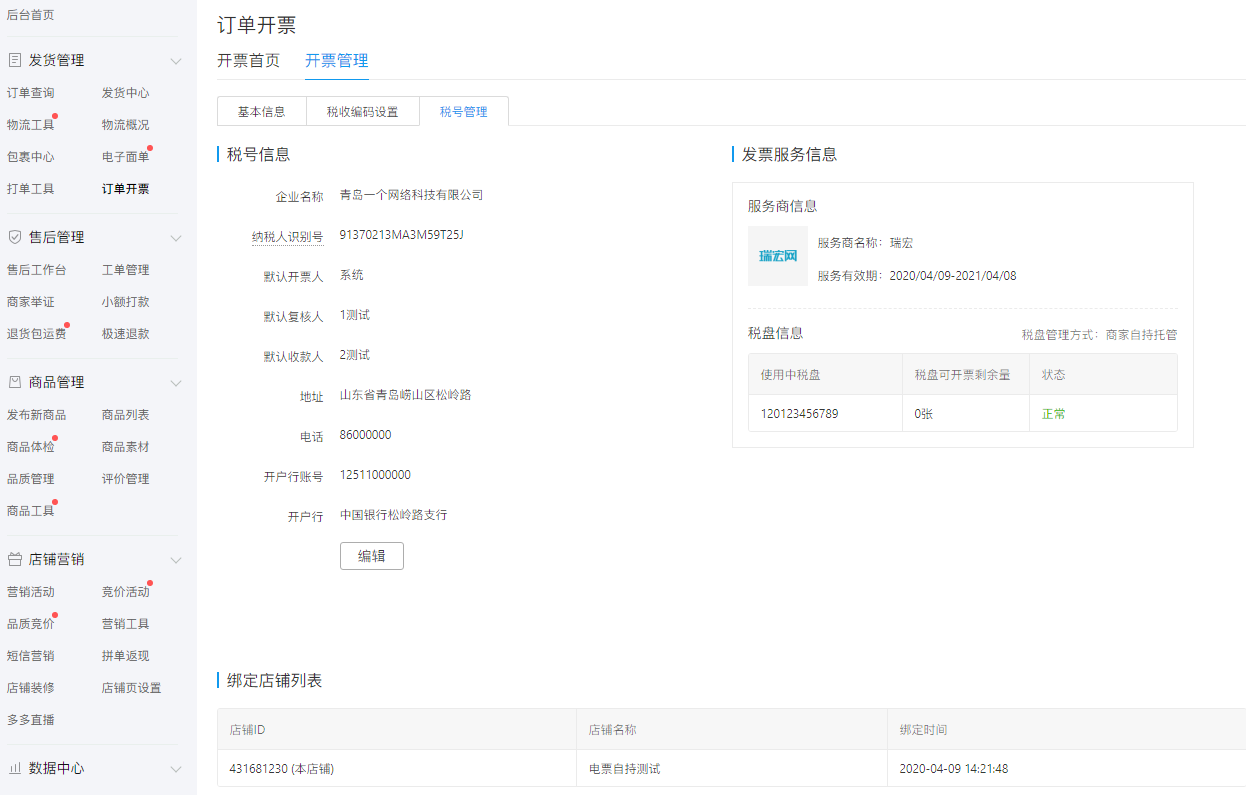Screen dimensions: 1246x795
Task: Click the 纳税人识别号 field label
Action: [x=288, y=237]
